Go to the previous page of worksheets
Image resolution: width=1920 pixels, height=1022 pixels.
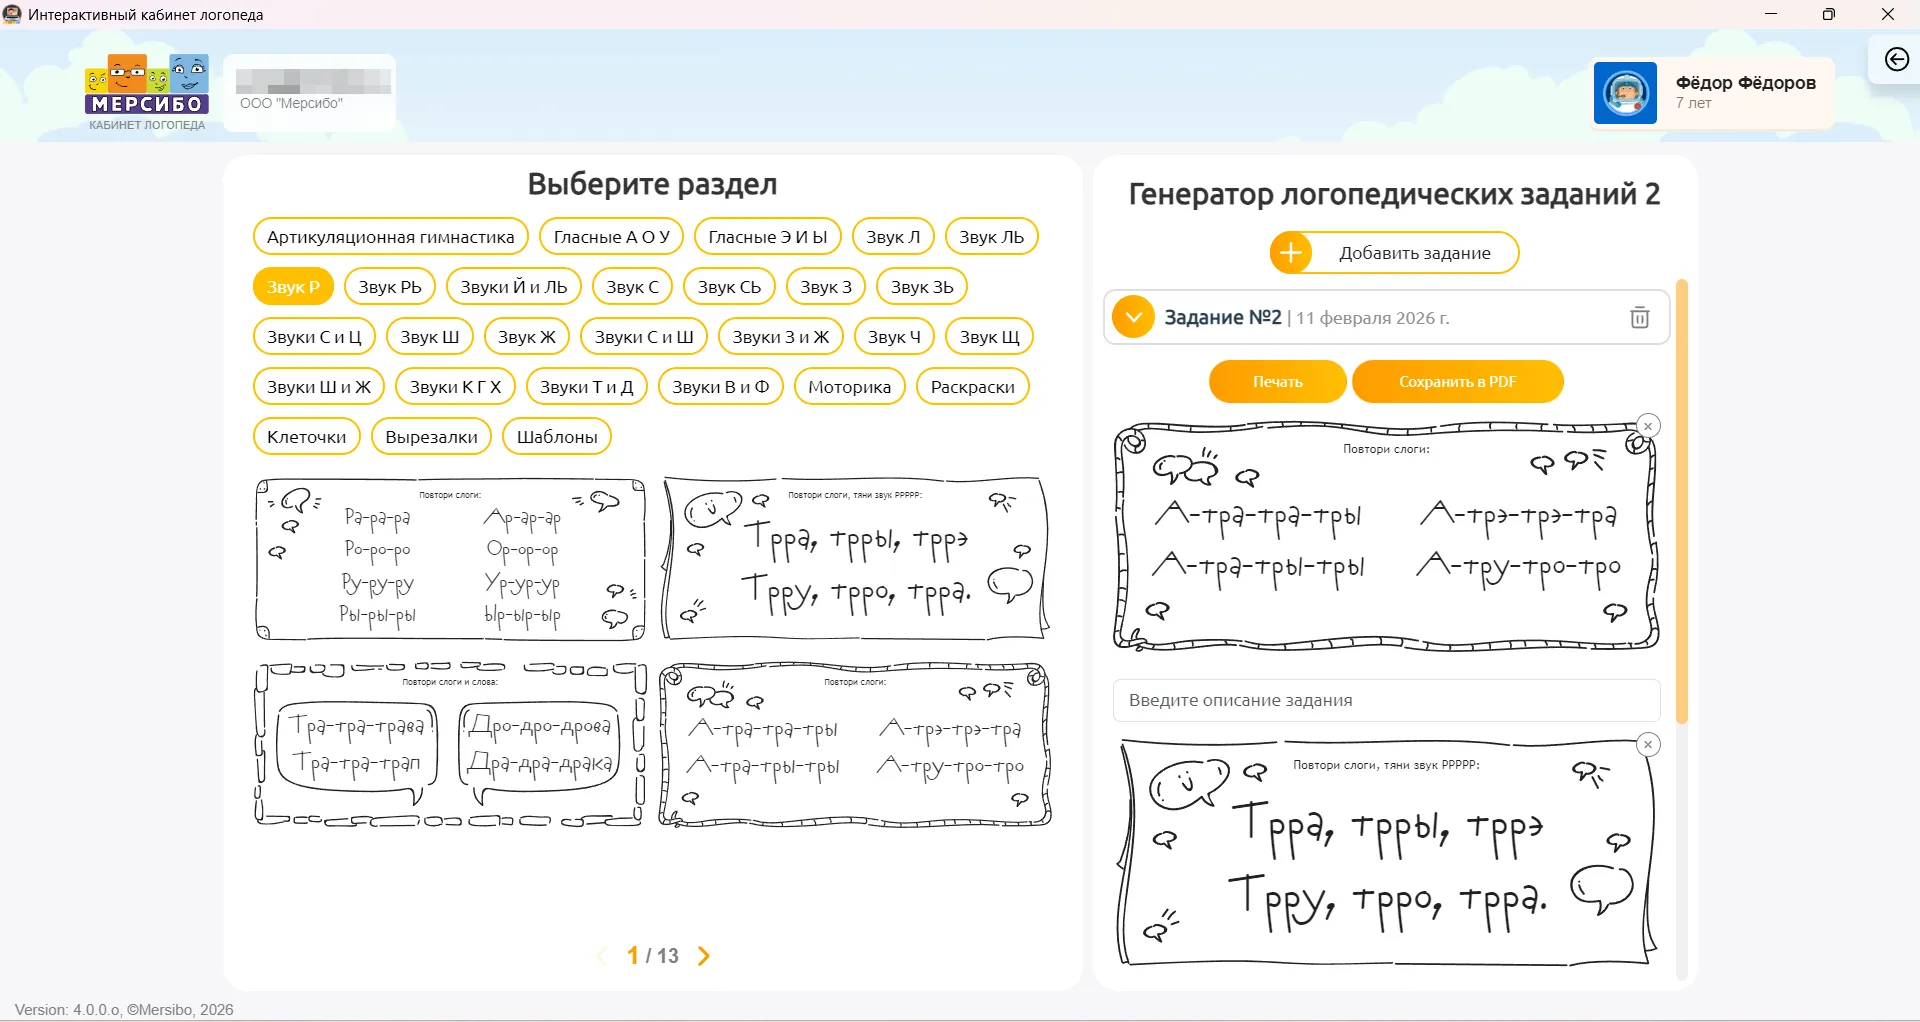click(602, 956)
